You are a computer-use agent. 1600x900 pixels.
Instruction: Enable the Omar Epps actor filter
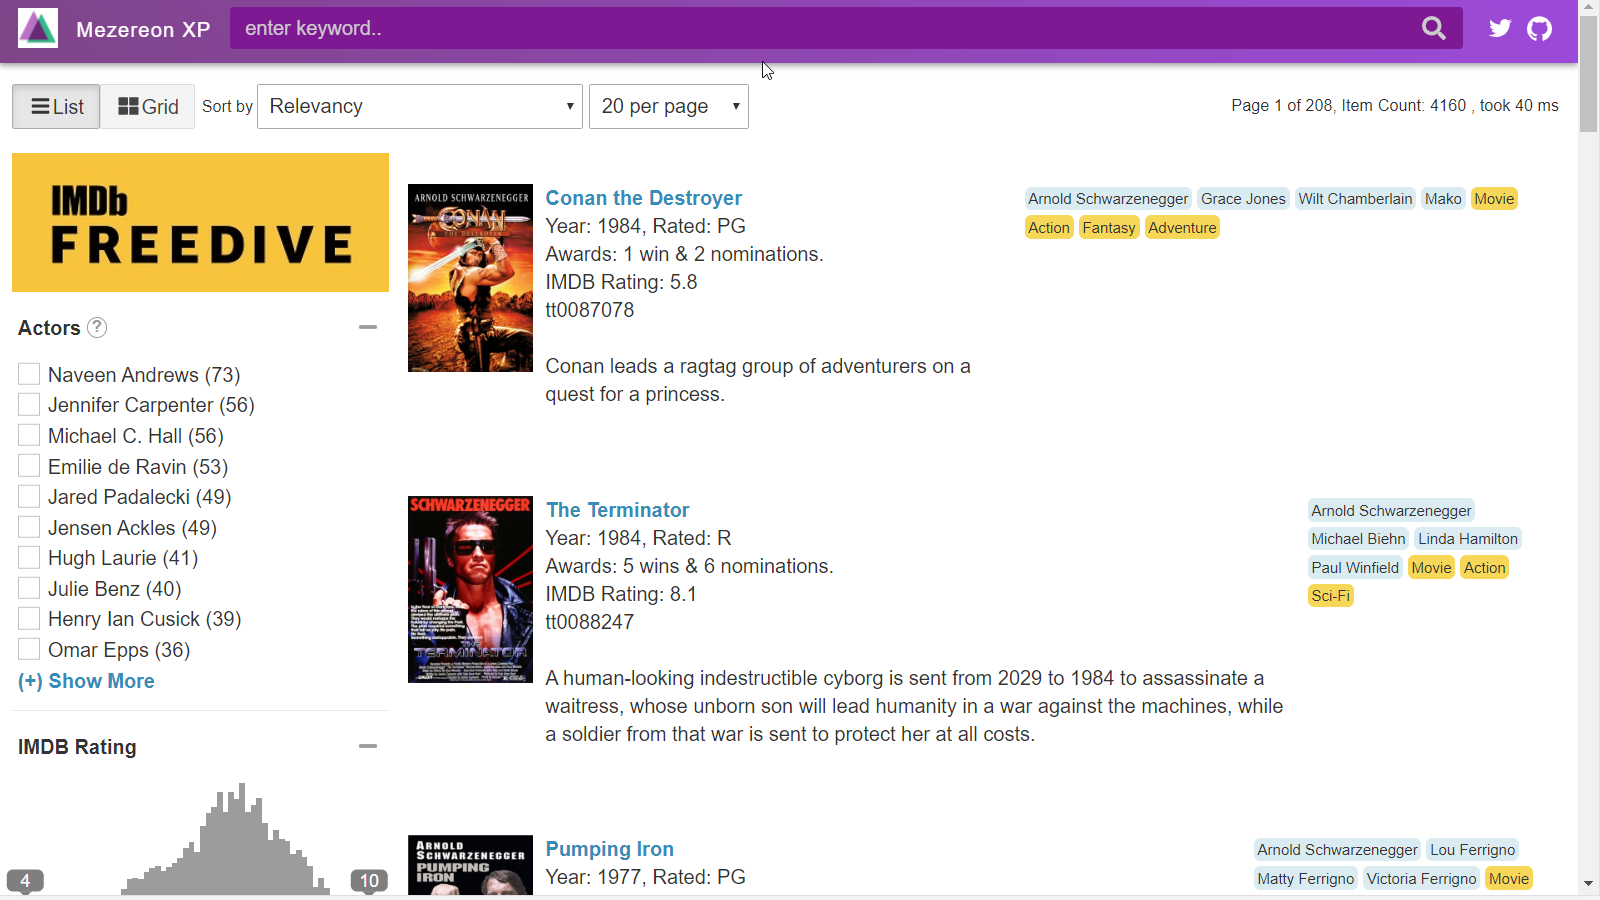29,649
